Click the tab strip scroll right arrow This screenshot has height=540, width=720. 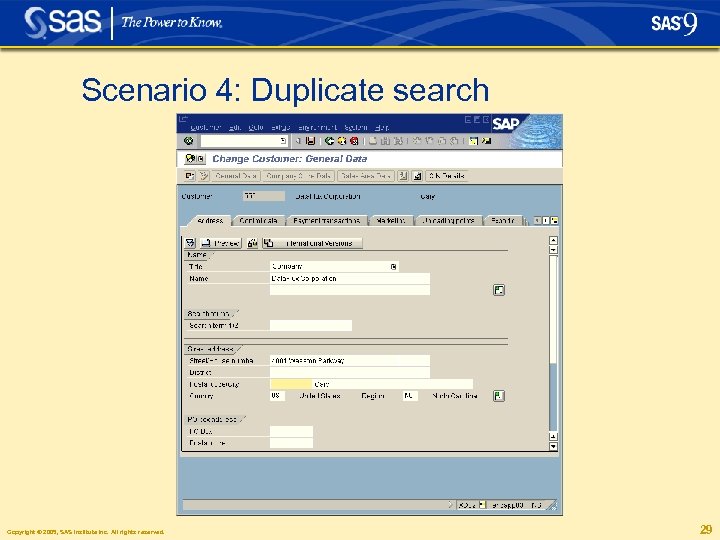point(546,221)
